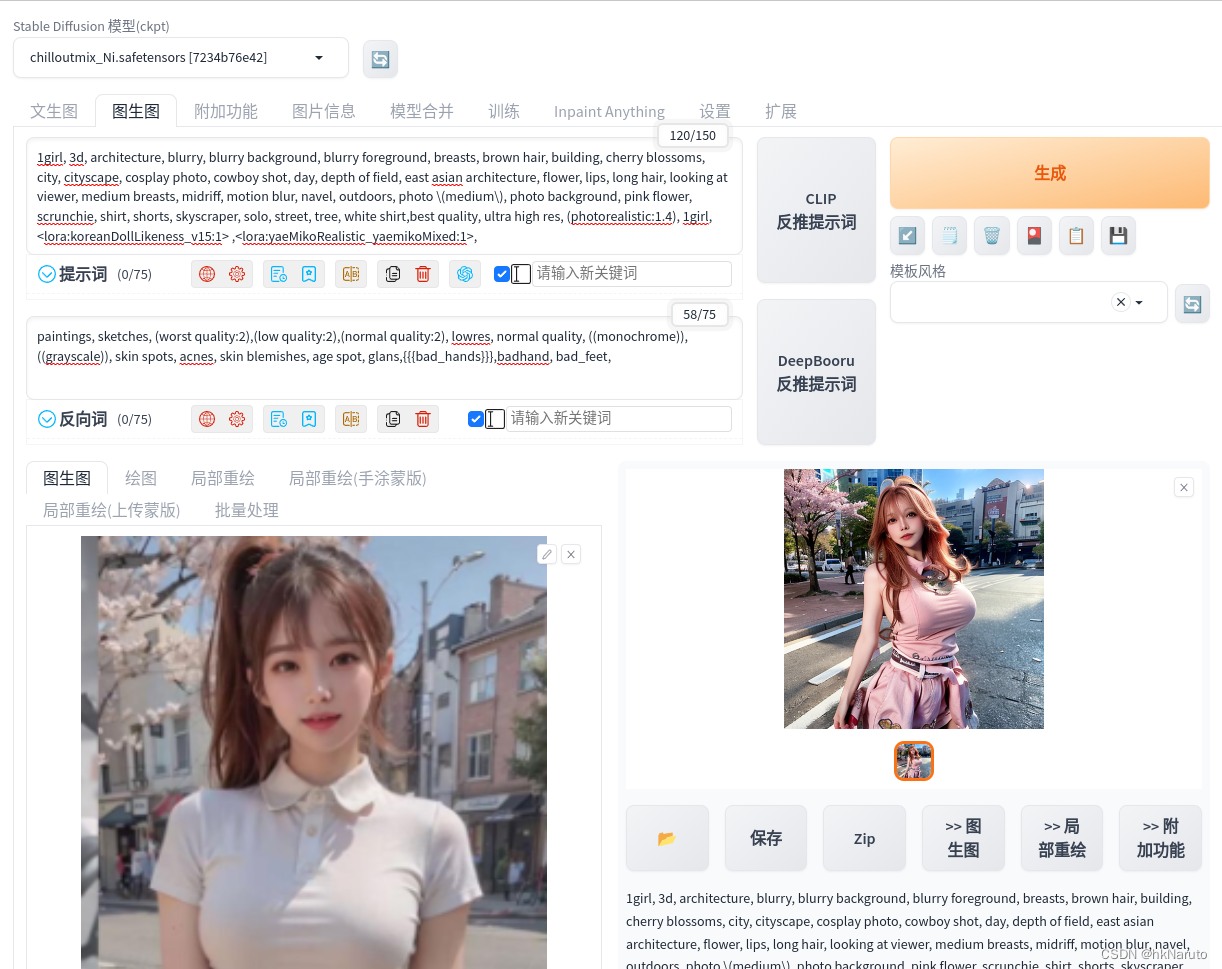Select the generated image thumbnail in gallery
The width and height of the screenshot is (1222, 969).
(x=913, y=761)
